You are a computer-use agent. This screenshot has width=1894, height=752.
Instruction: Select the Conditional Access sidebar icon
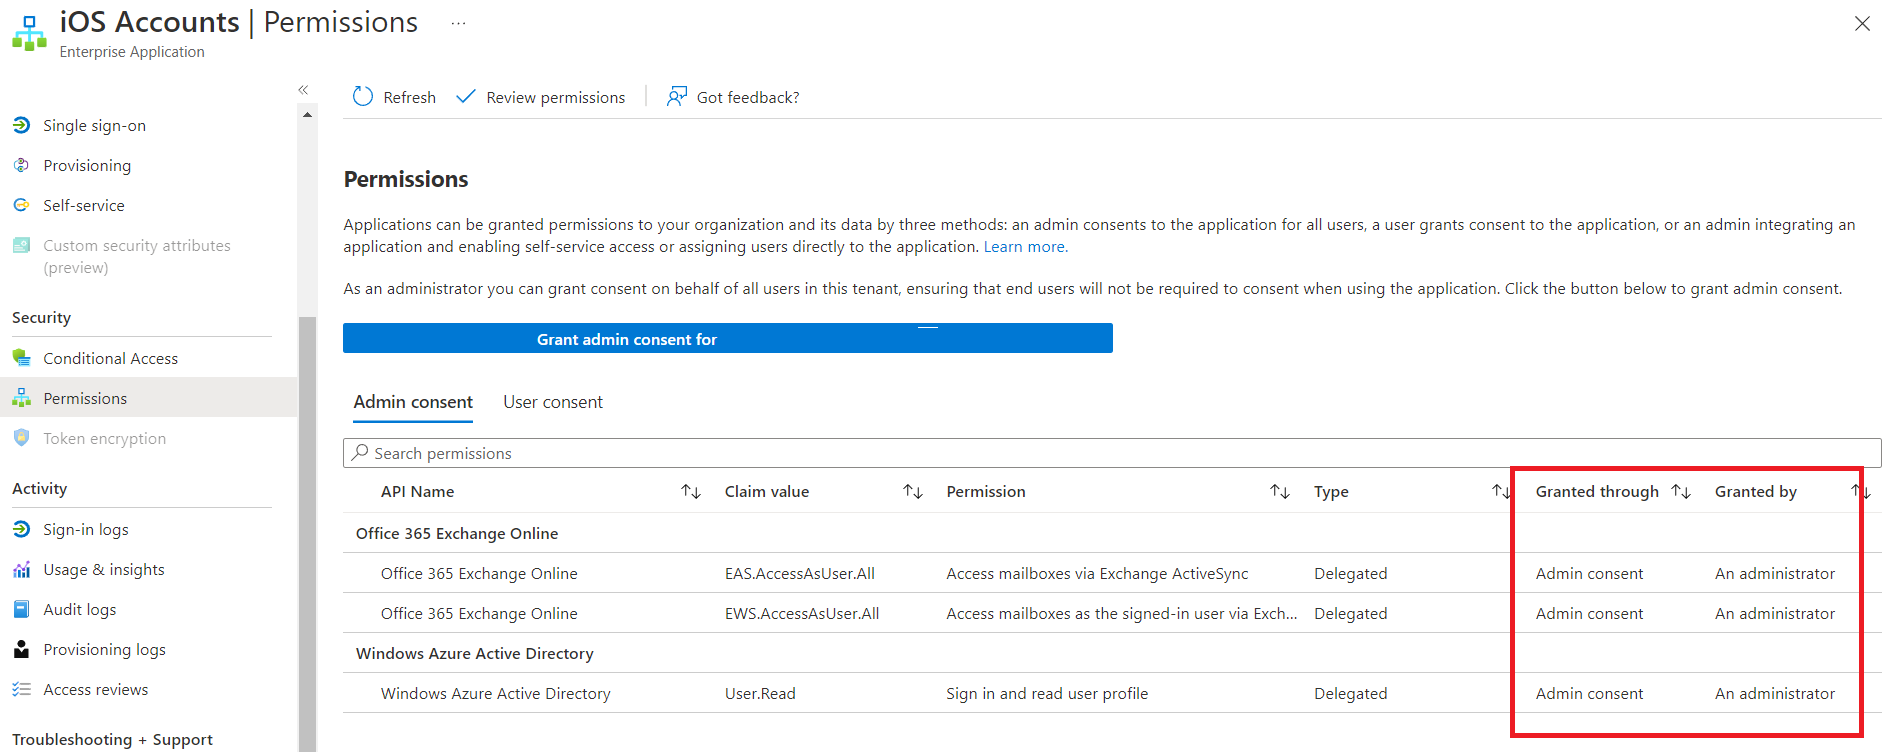[21, 358]
